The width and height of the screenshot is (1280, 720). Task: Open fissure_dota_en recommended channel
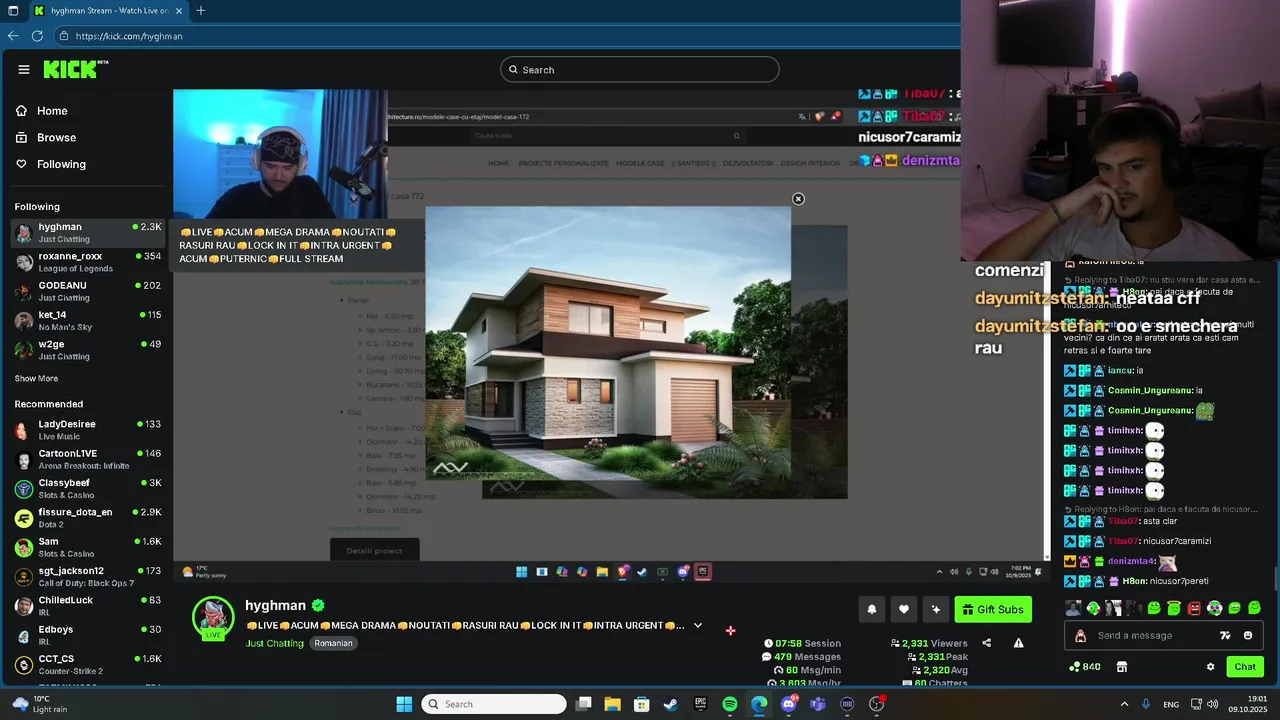88,518
